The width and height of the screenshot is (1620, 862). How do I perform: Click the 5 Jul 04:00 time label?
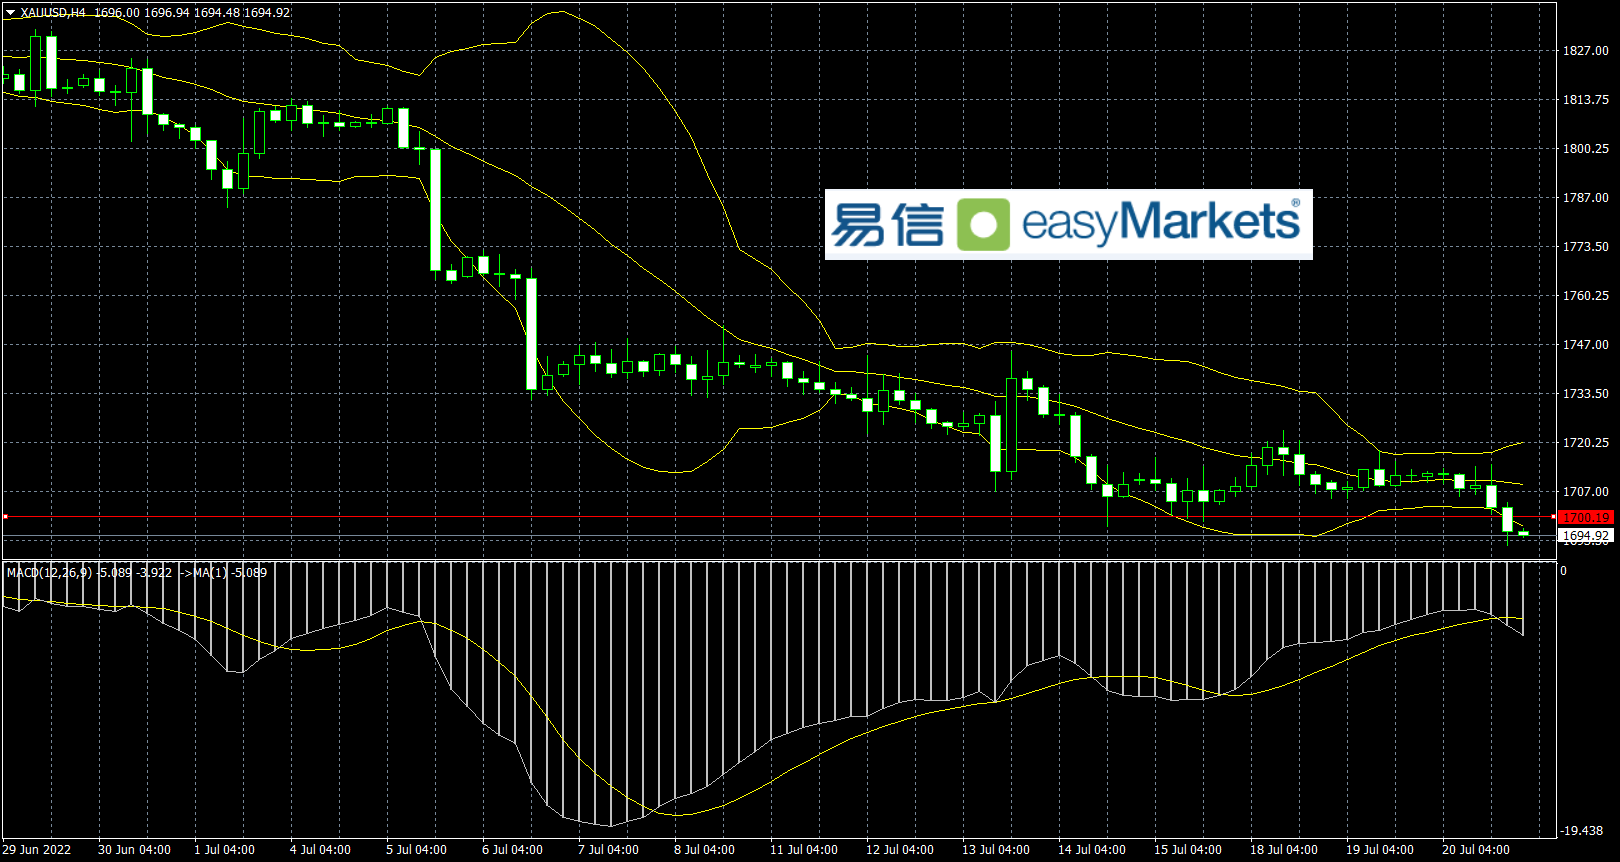click(x=416, y=850)
